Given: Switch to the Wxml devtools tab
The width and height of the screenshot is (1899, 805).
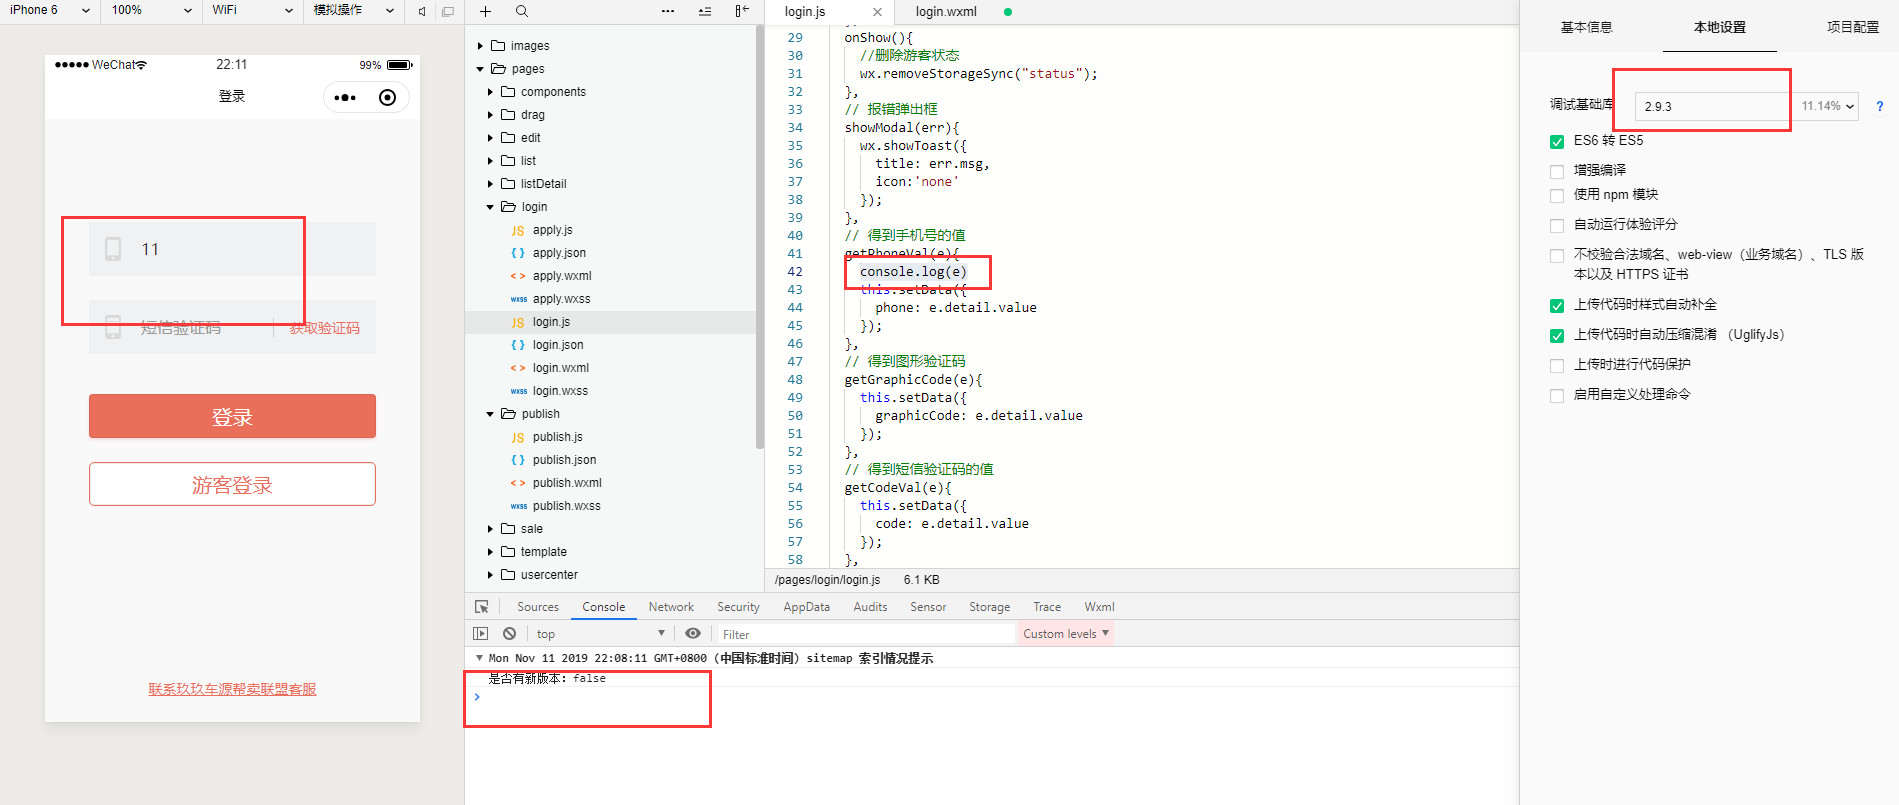Looking at the screenshot, I should click(x=1099, y=607).
